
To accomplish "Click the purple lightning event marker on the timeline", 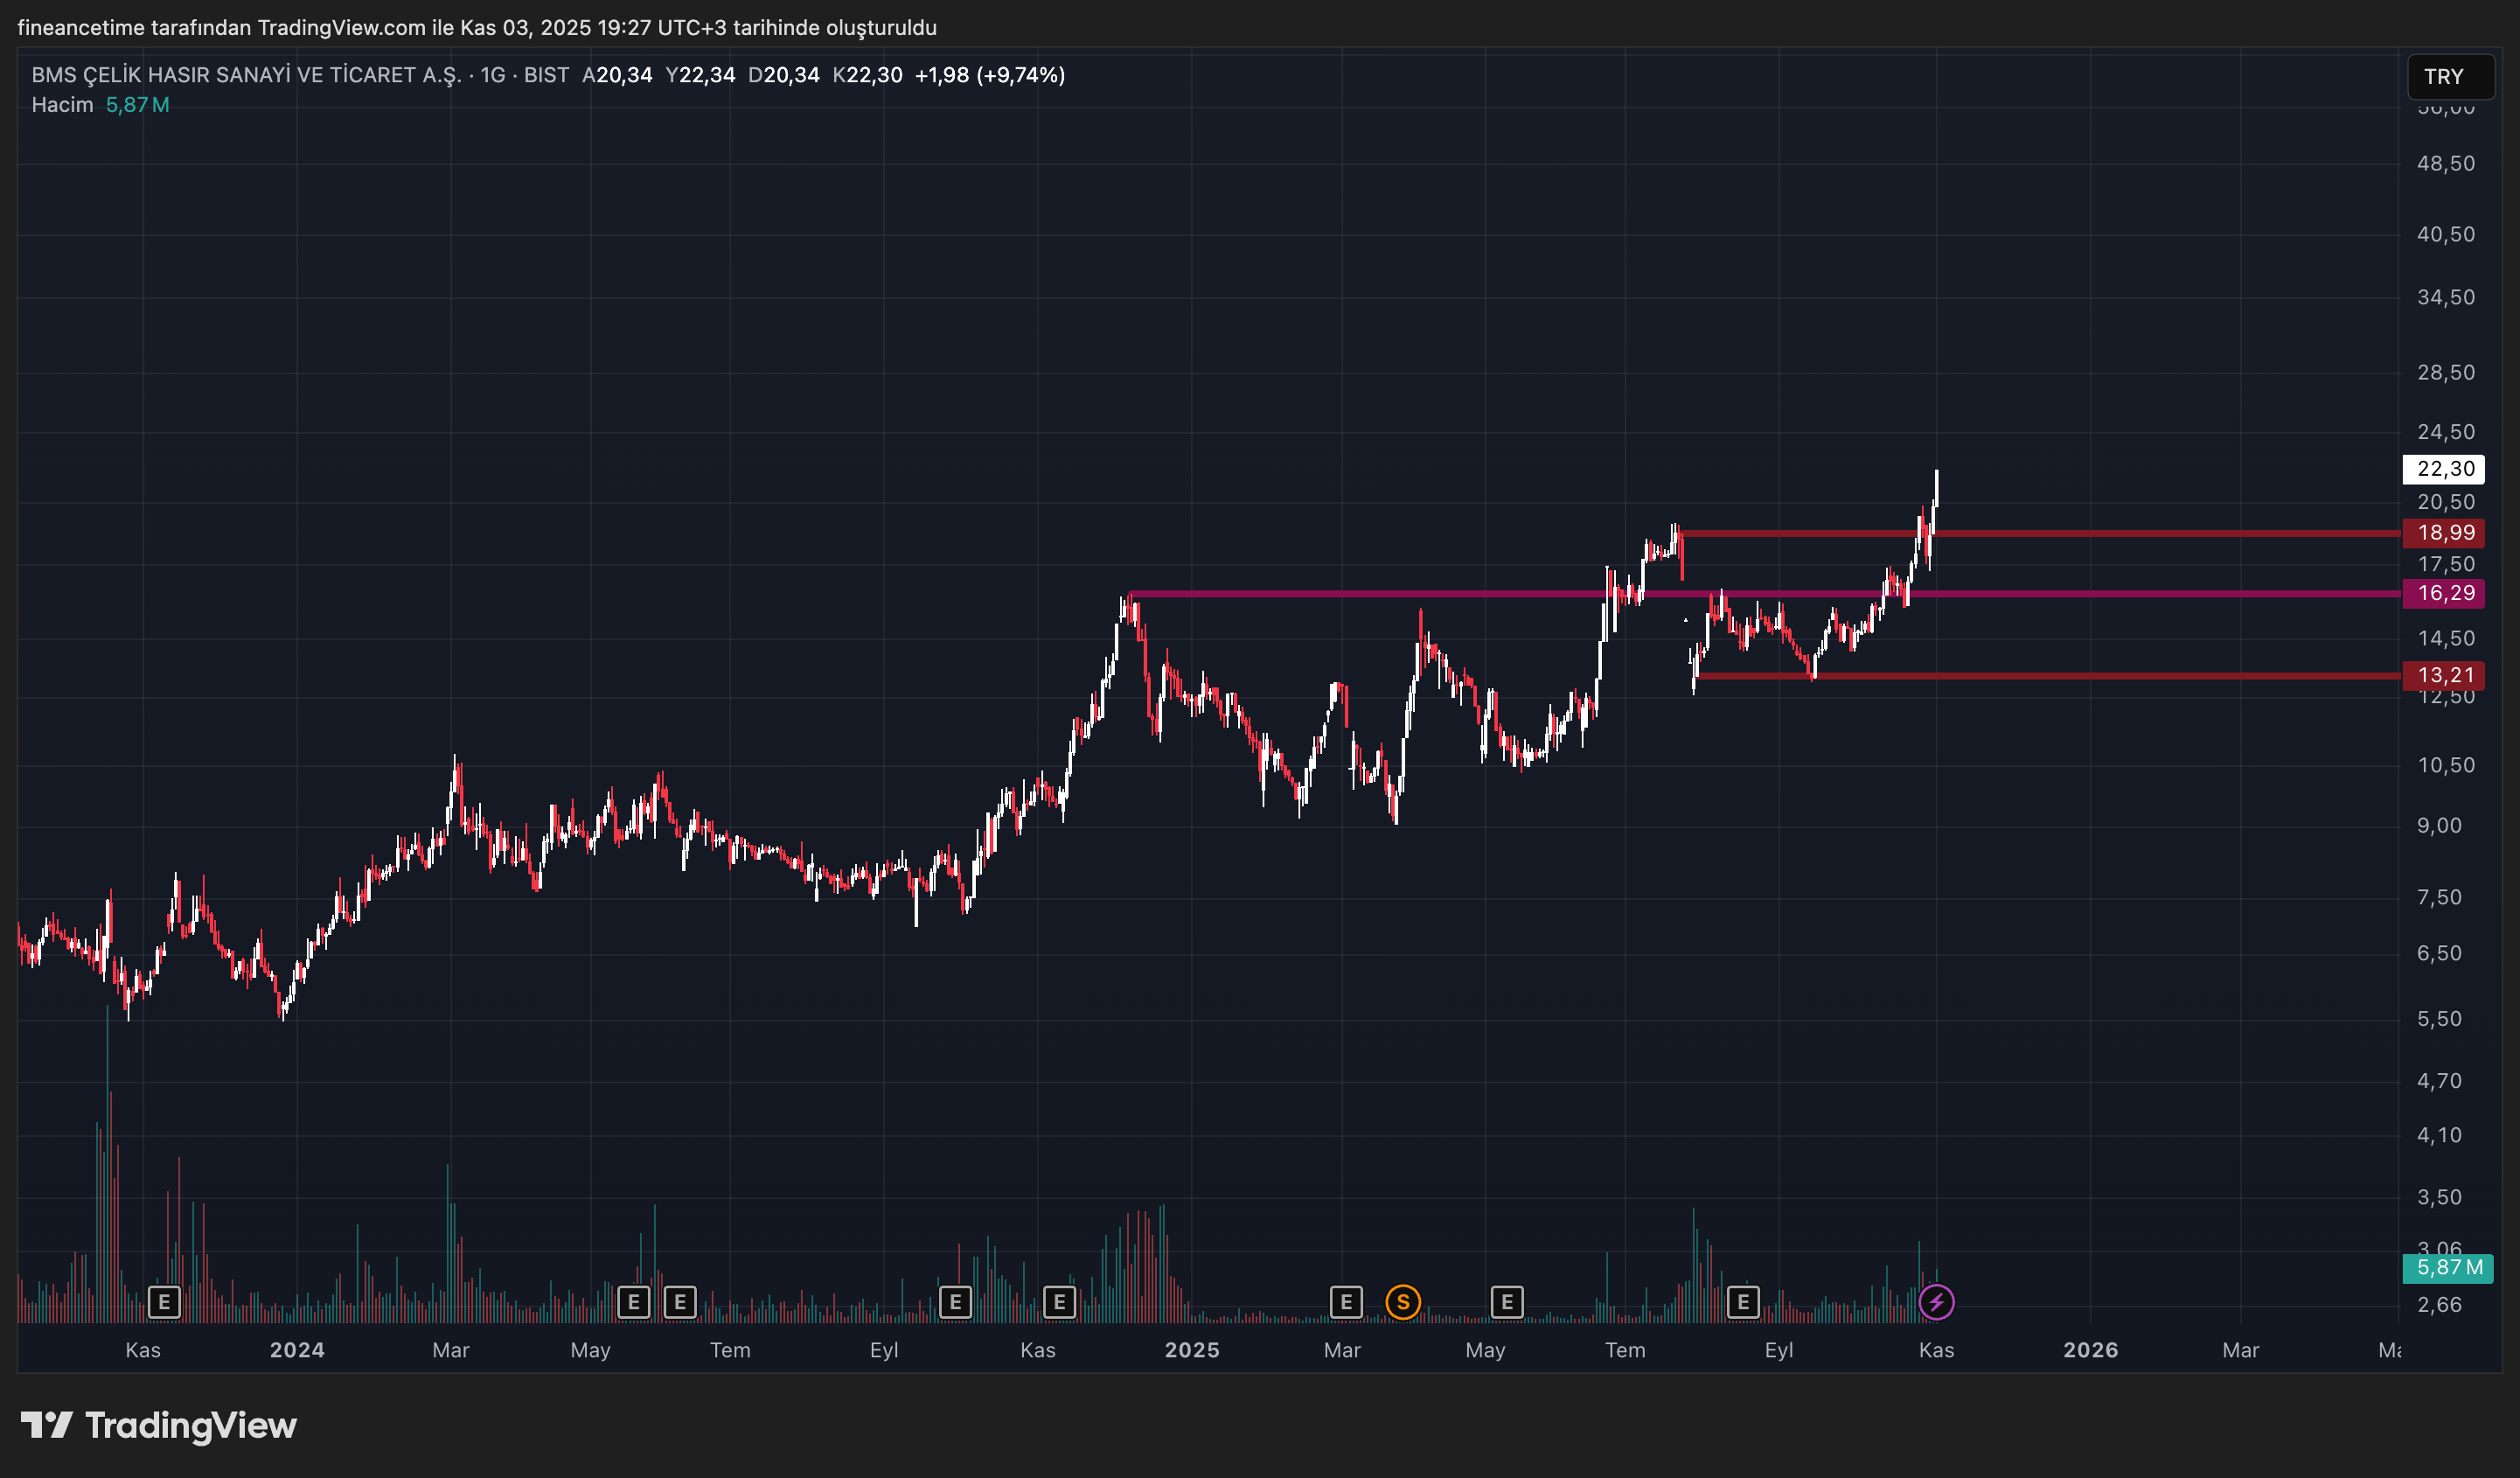I will click(x=1937, y=1301).
